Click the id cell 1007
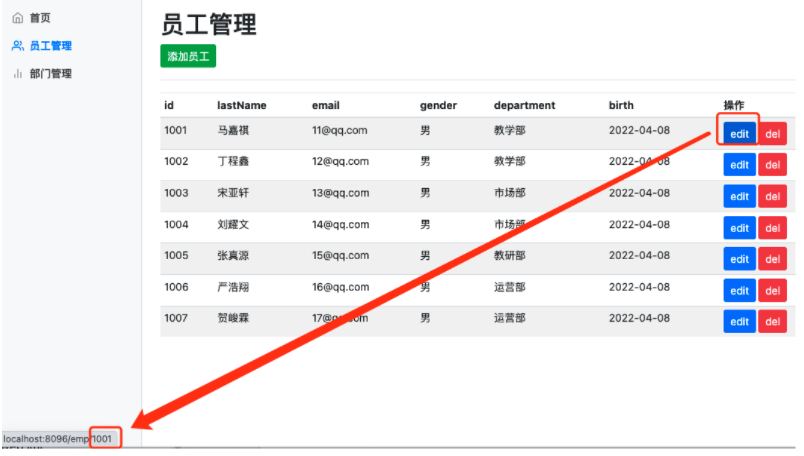The width and height of the screenshot is (804, 456). point(176,318)
